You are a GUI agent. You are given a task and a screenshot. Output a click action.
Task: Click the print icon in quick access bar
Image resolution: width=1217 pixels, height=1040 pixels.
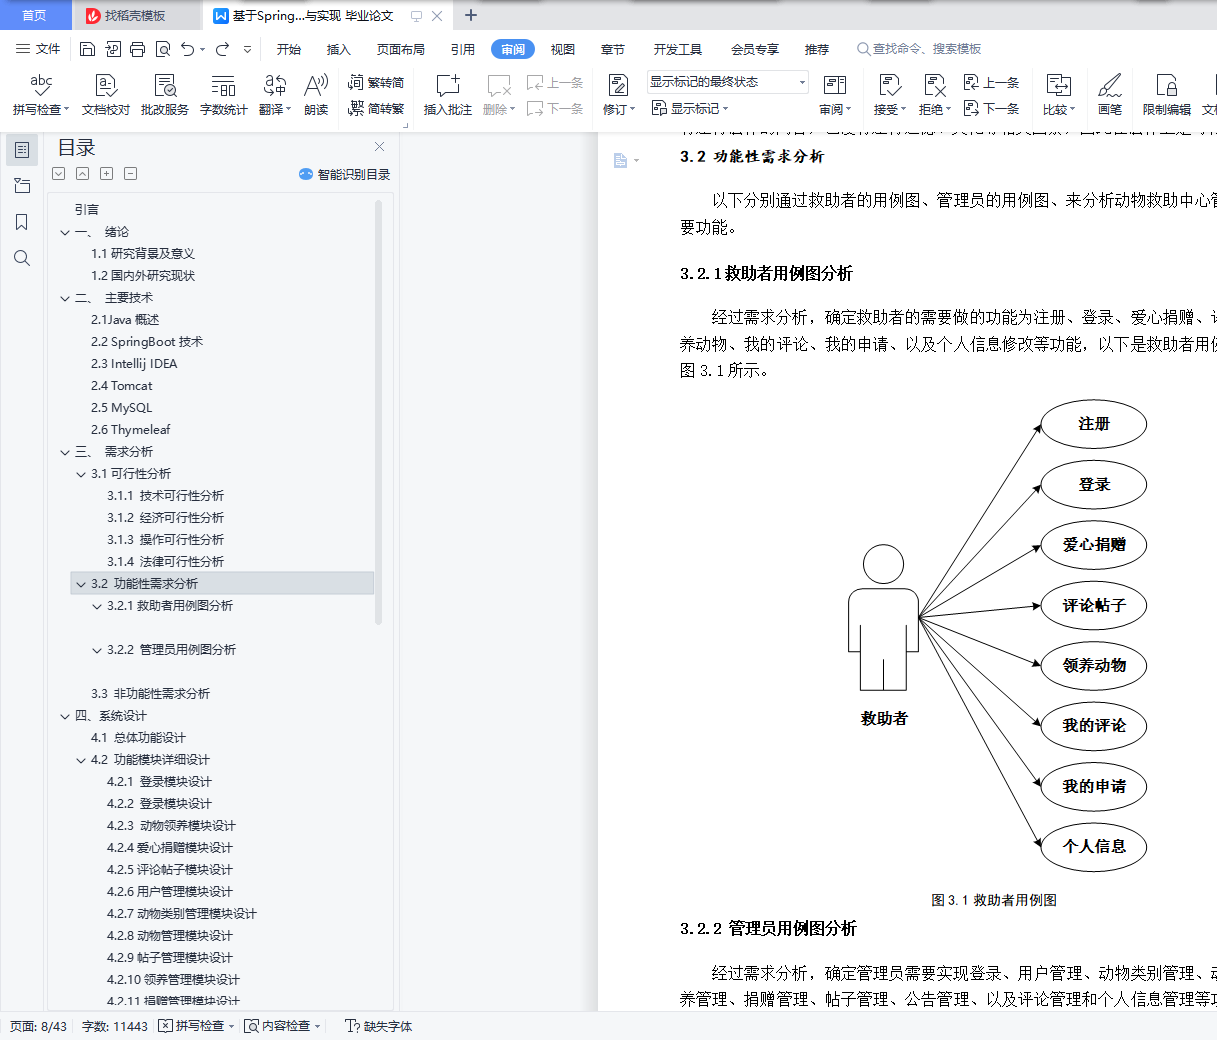[137, 49]
